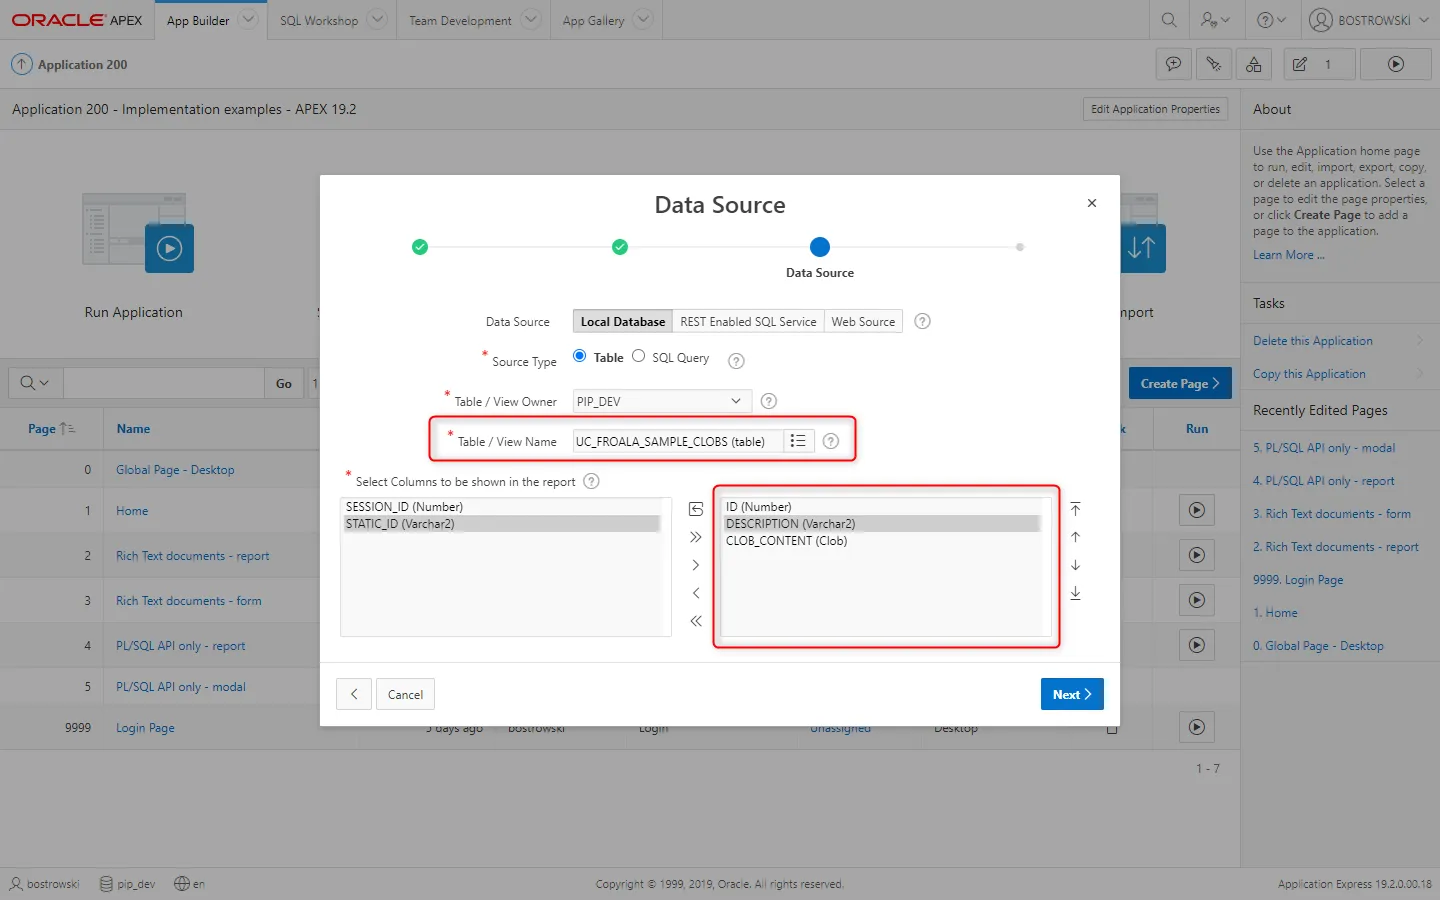Switch to the REST Enabled SQL Service option

(748, 321)
